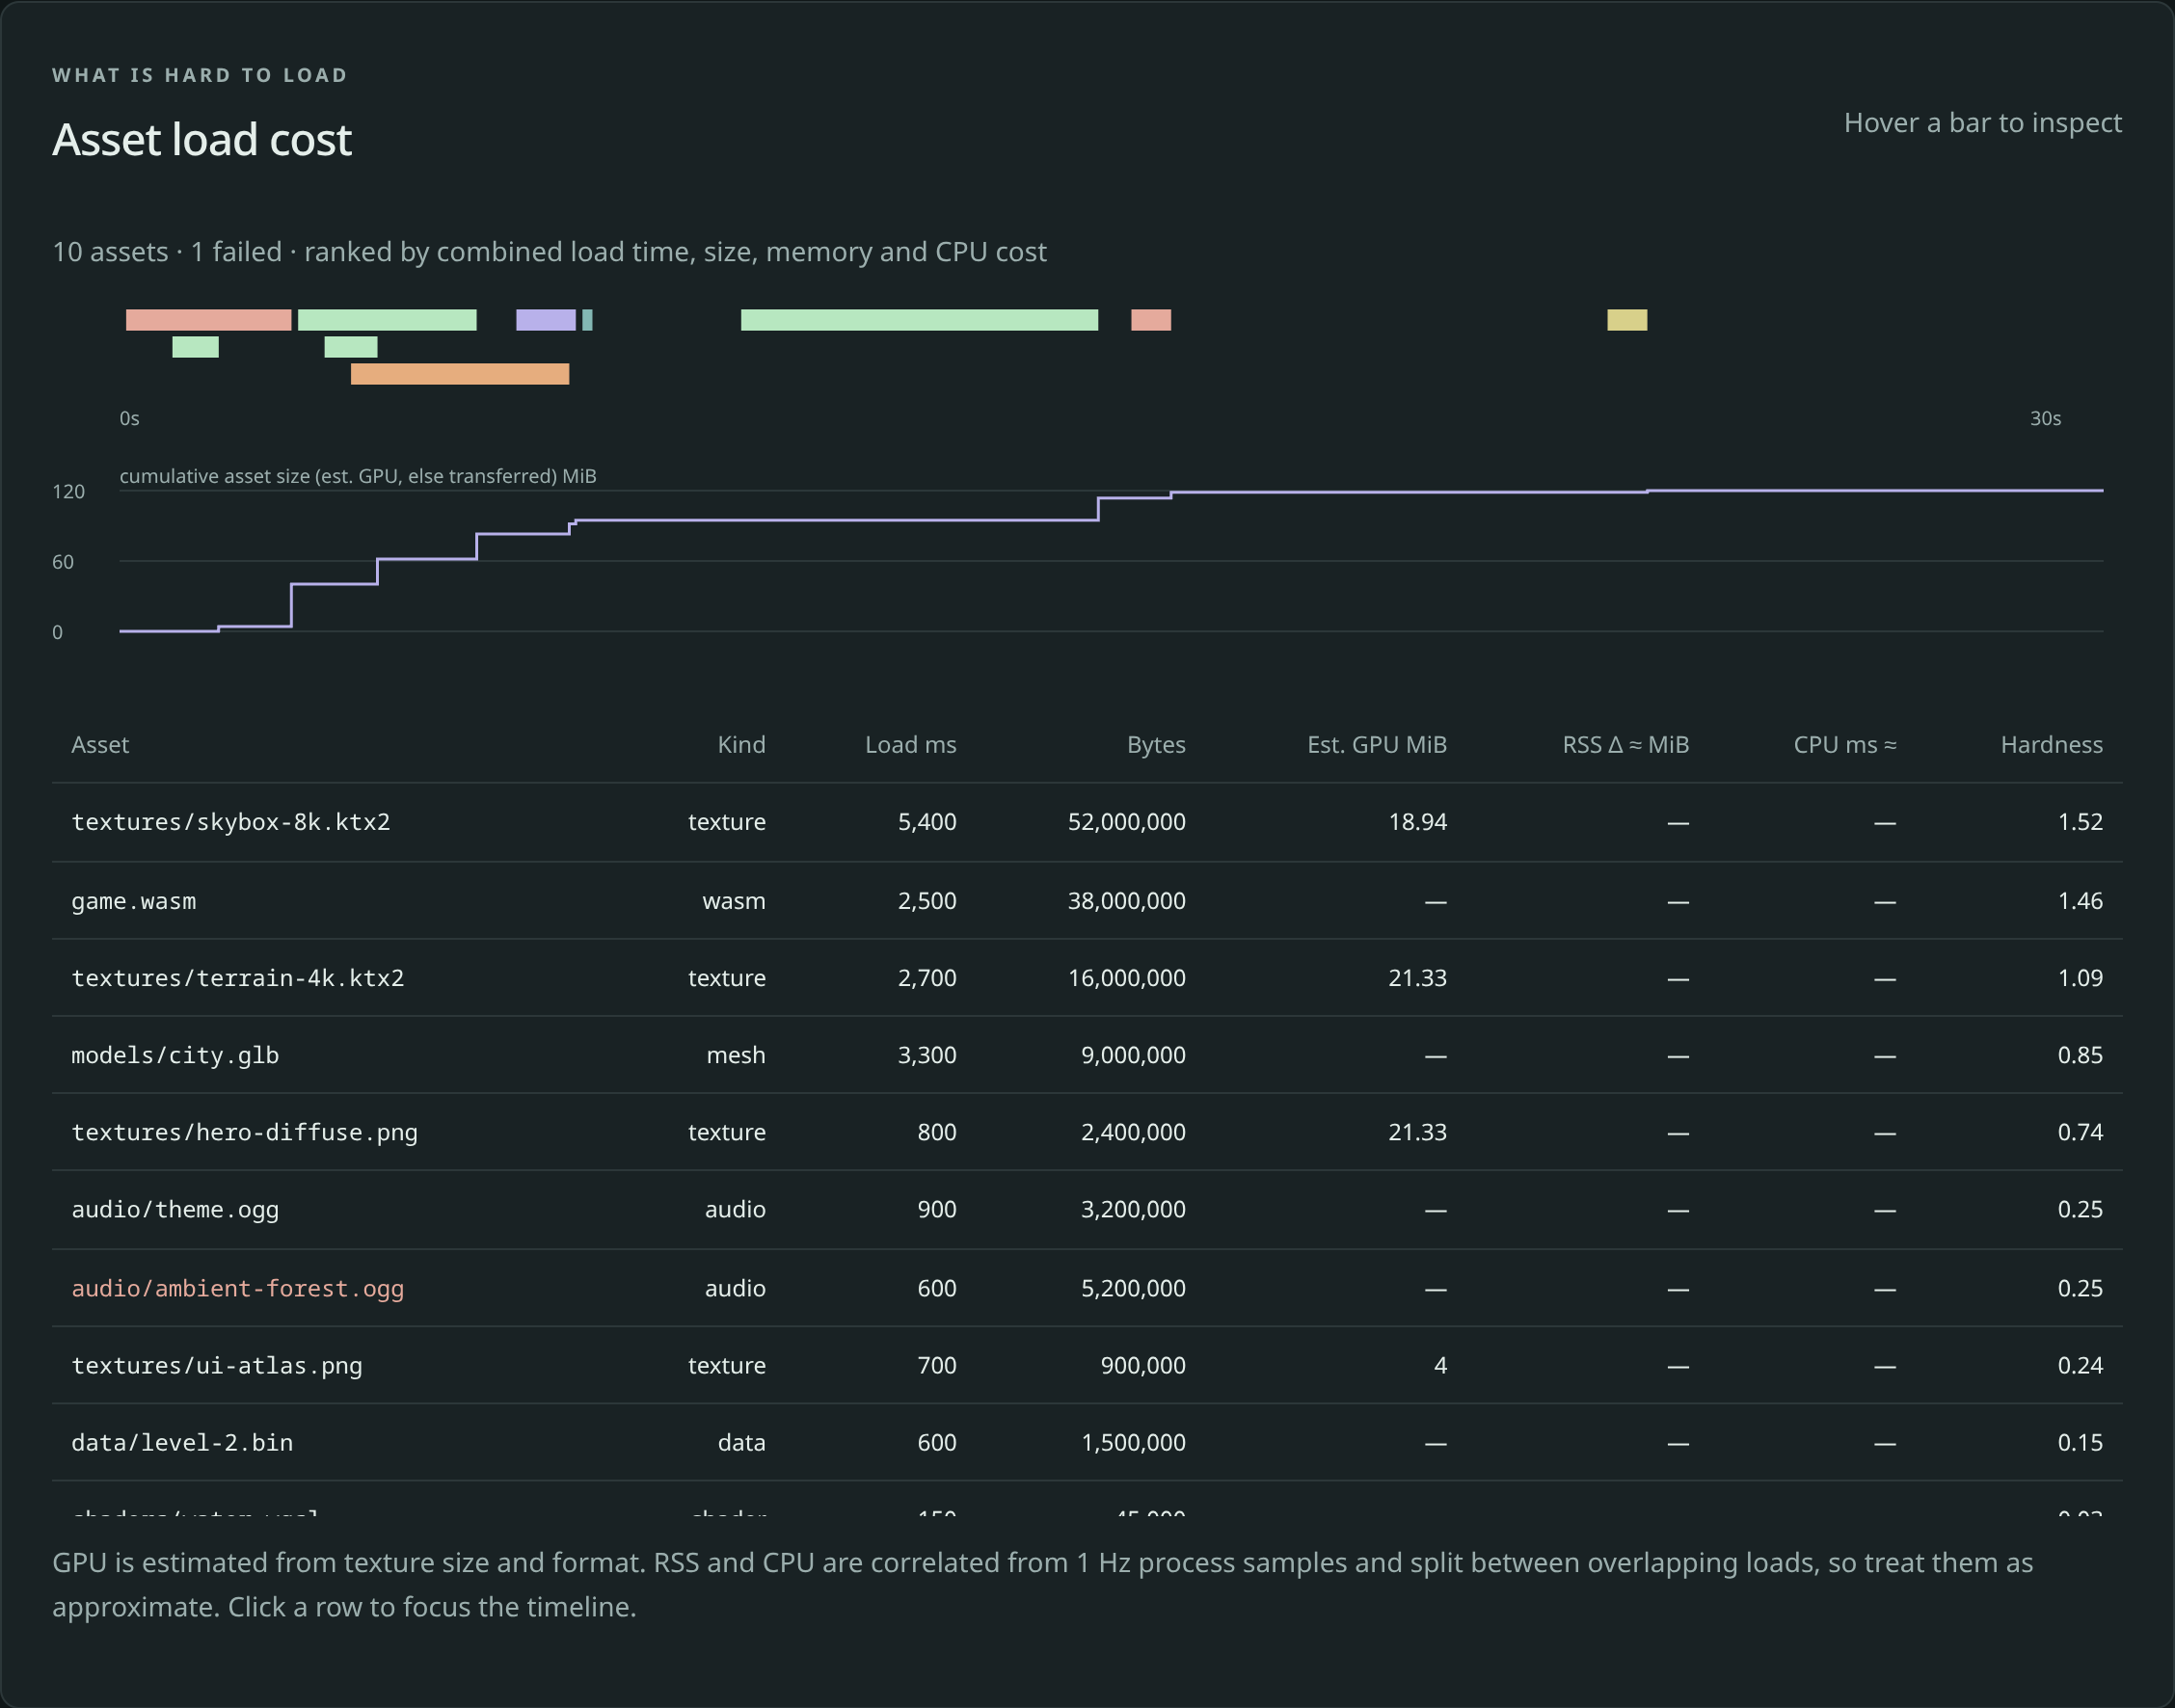2175x1708 pixels.
Task: Focus the audio/theme.ogg row
Action: pos(1087,1210)
